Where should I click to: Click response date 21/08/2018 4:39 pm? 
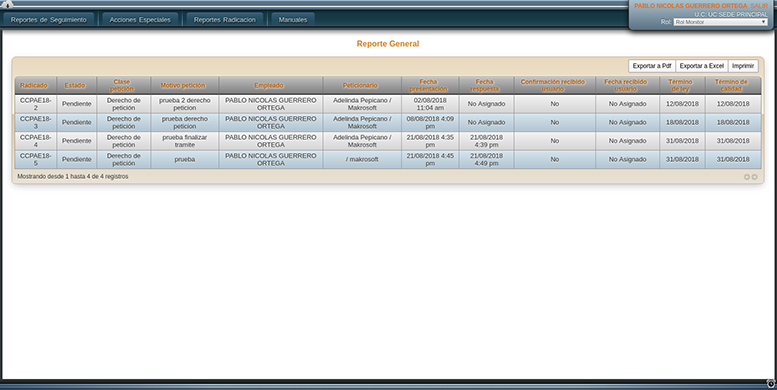(487, 141)
